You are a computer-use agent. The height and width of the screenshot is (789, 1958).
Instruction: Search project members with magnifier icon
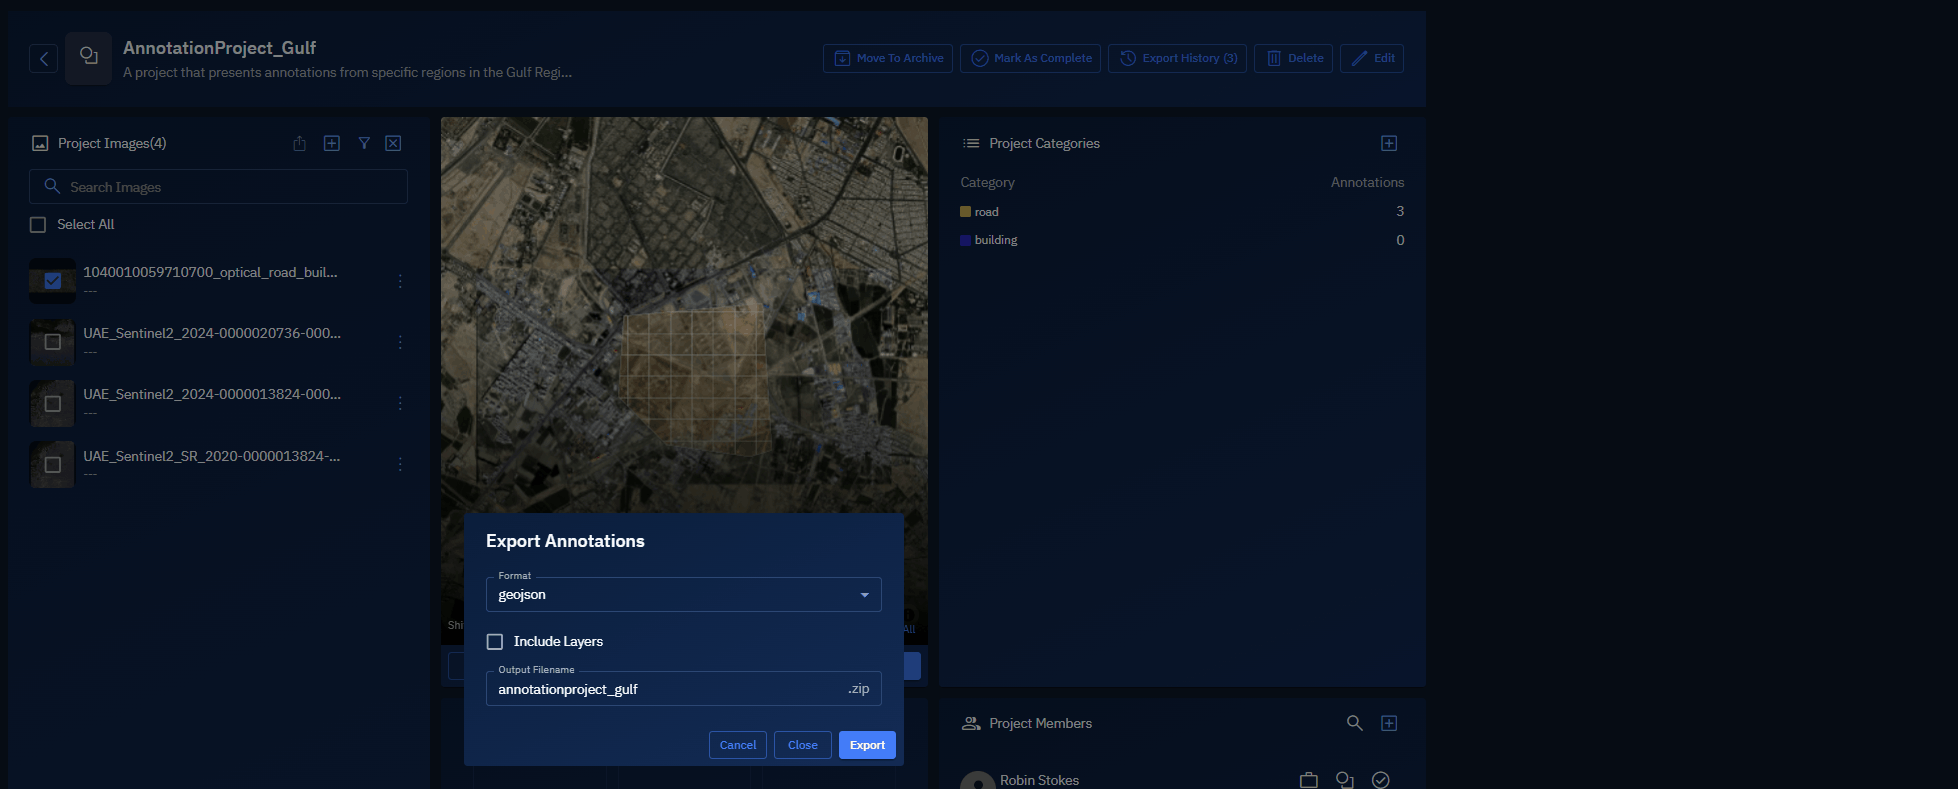click(x=1354, y=723)
